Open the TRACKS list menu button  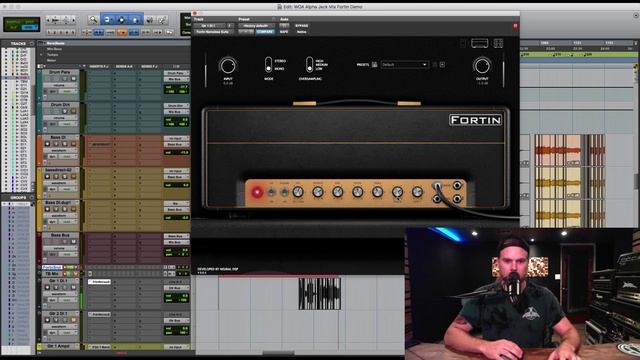pyautogui.click(x=31, y=43)
